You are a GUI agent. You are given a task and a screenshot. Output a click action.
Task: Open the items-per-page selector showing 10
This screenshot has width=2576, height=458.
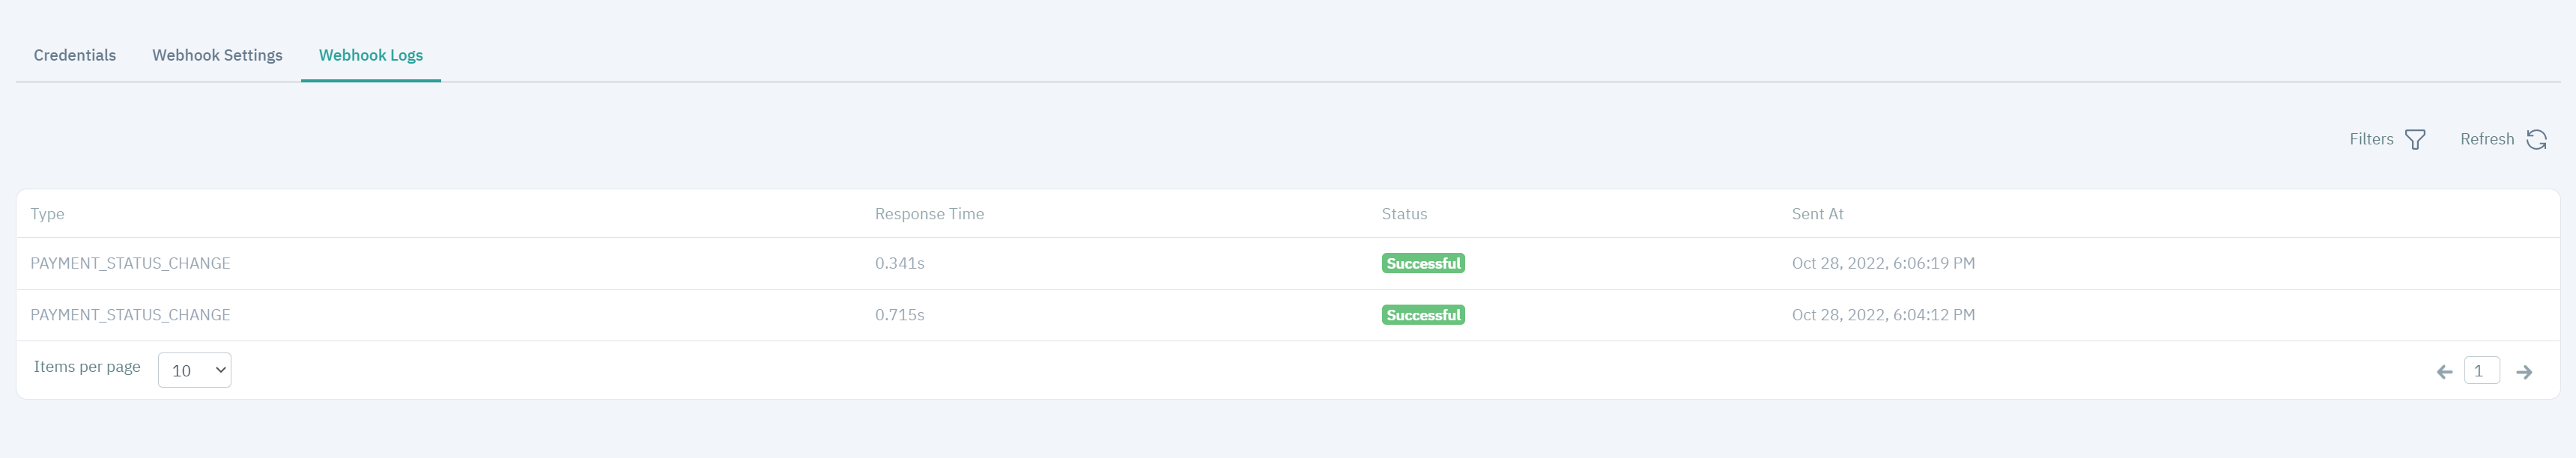(x=194, y=369)
